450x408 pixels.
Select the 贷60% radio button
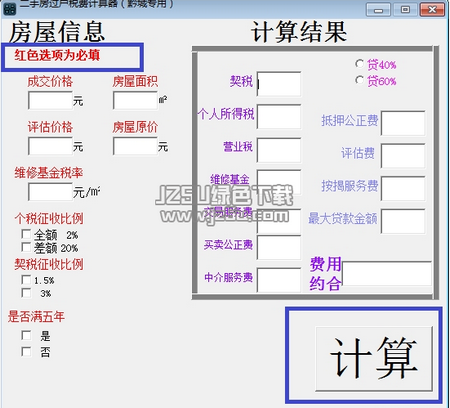359,80
